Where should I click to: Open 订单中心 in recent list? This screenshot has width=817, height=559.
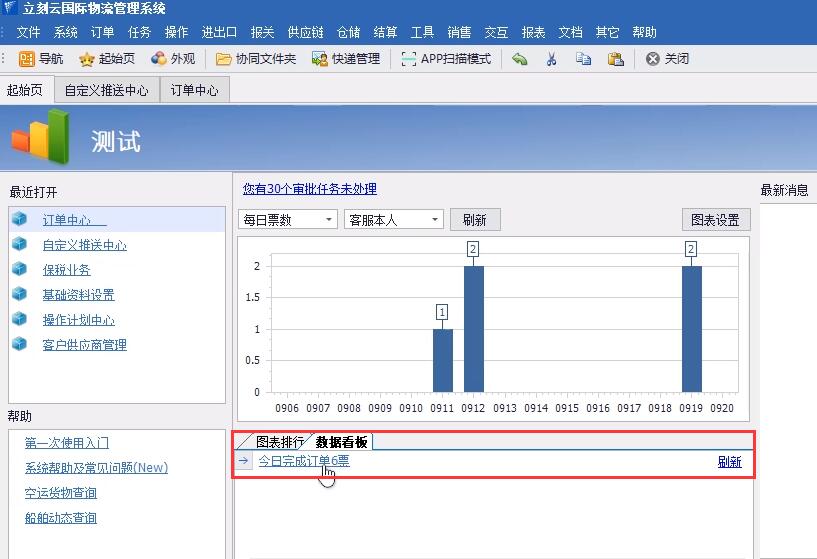pyautogui.click(x=75, y=220)
